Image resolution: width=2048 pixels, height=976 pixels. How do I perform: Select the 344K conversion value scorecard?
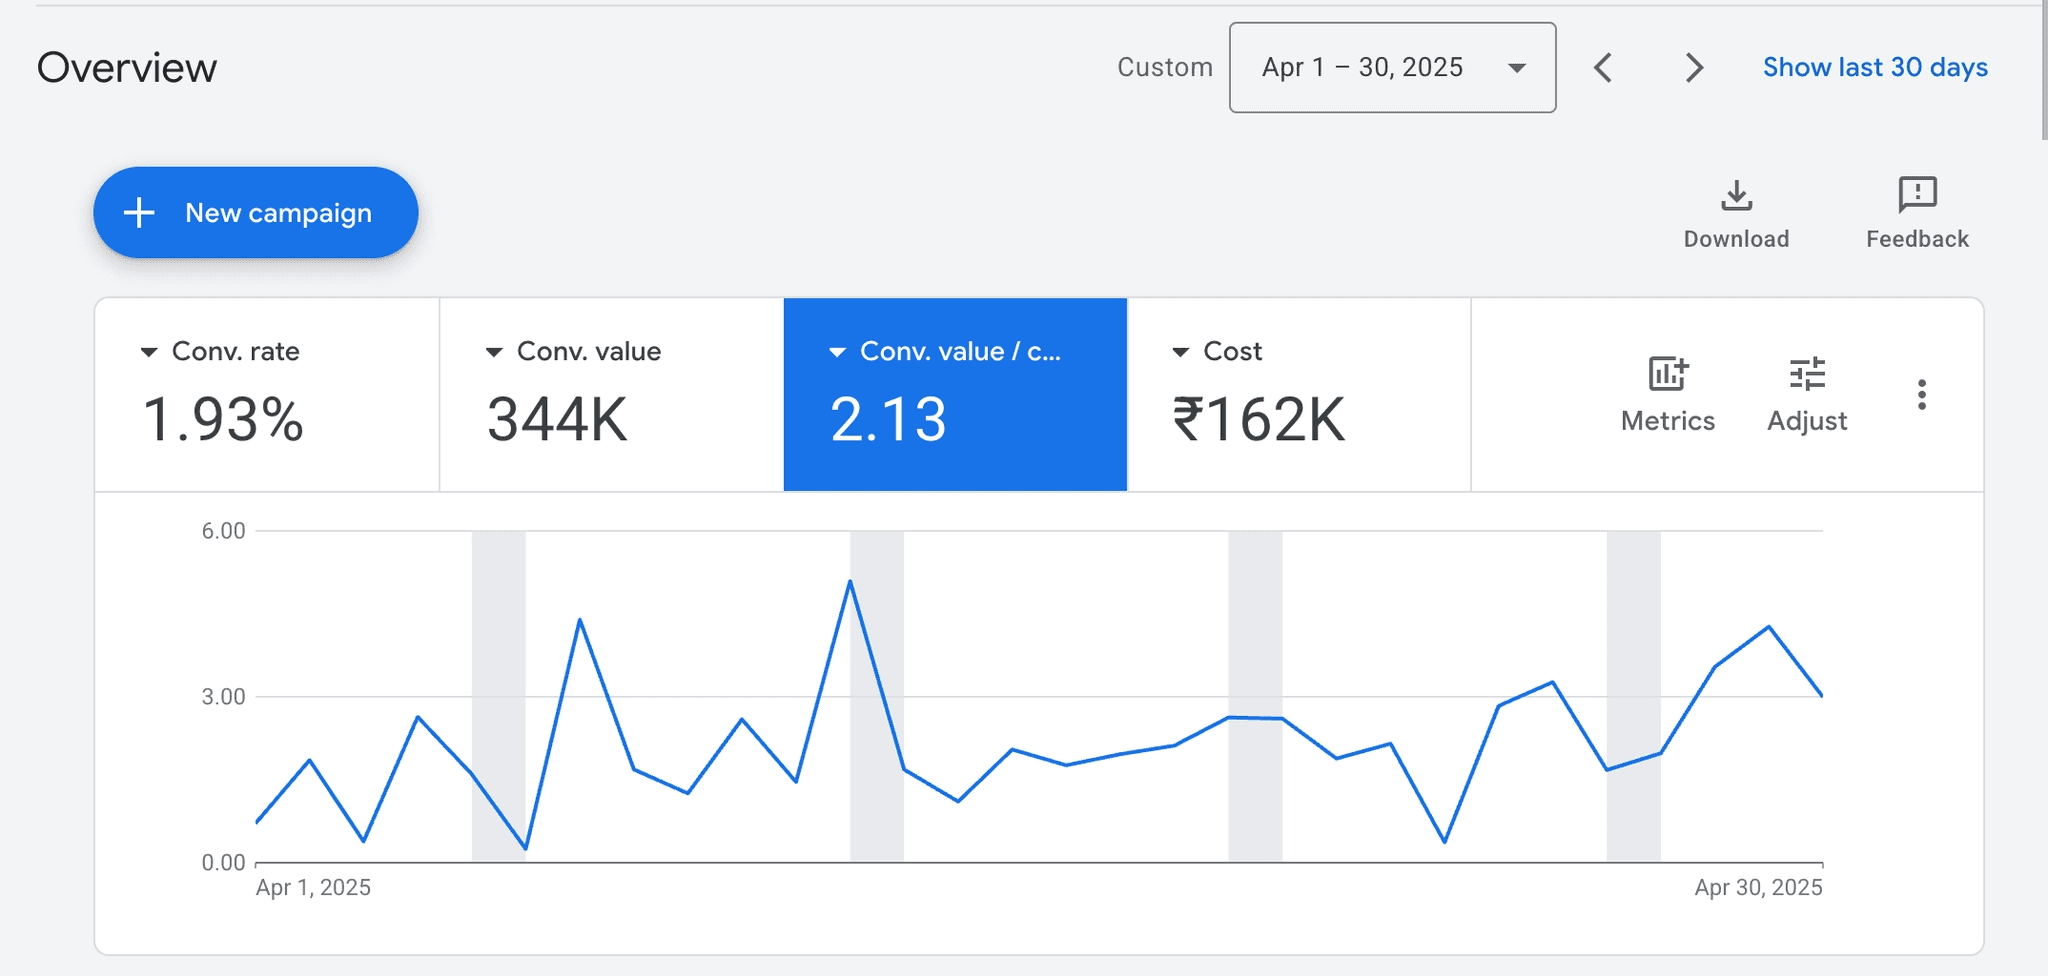coord(612,394)
